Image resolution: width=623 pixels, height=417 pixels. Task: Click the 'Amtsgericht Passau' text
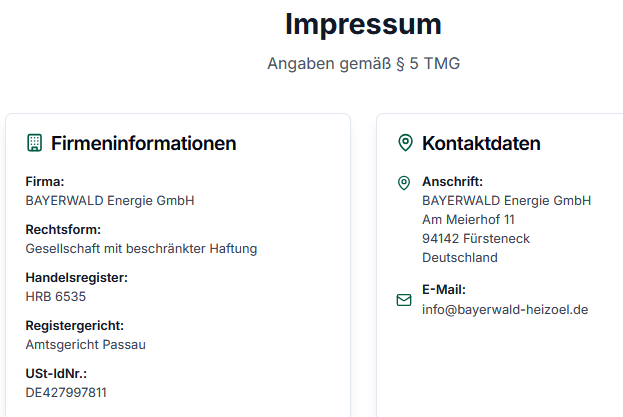(86, 344)
